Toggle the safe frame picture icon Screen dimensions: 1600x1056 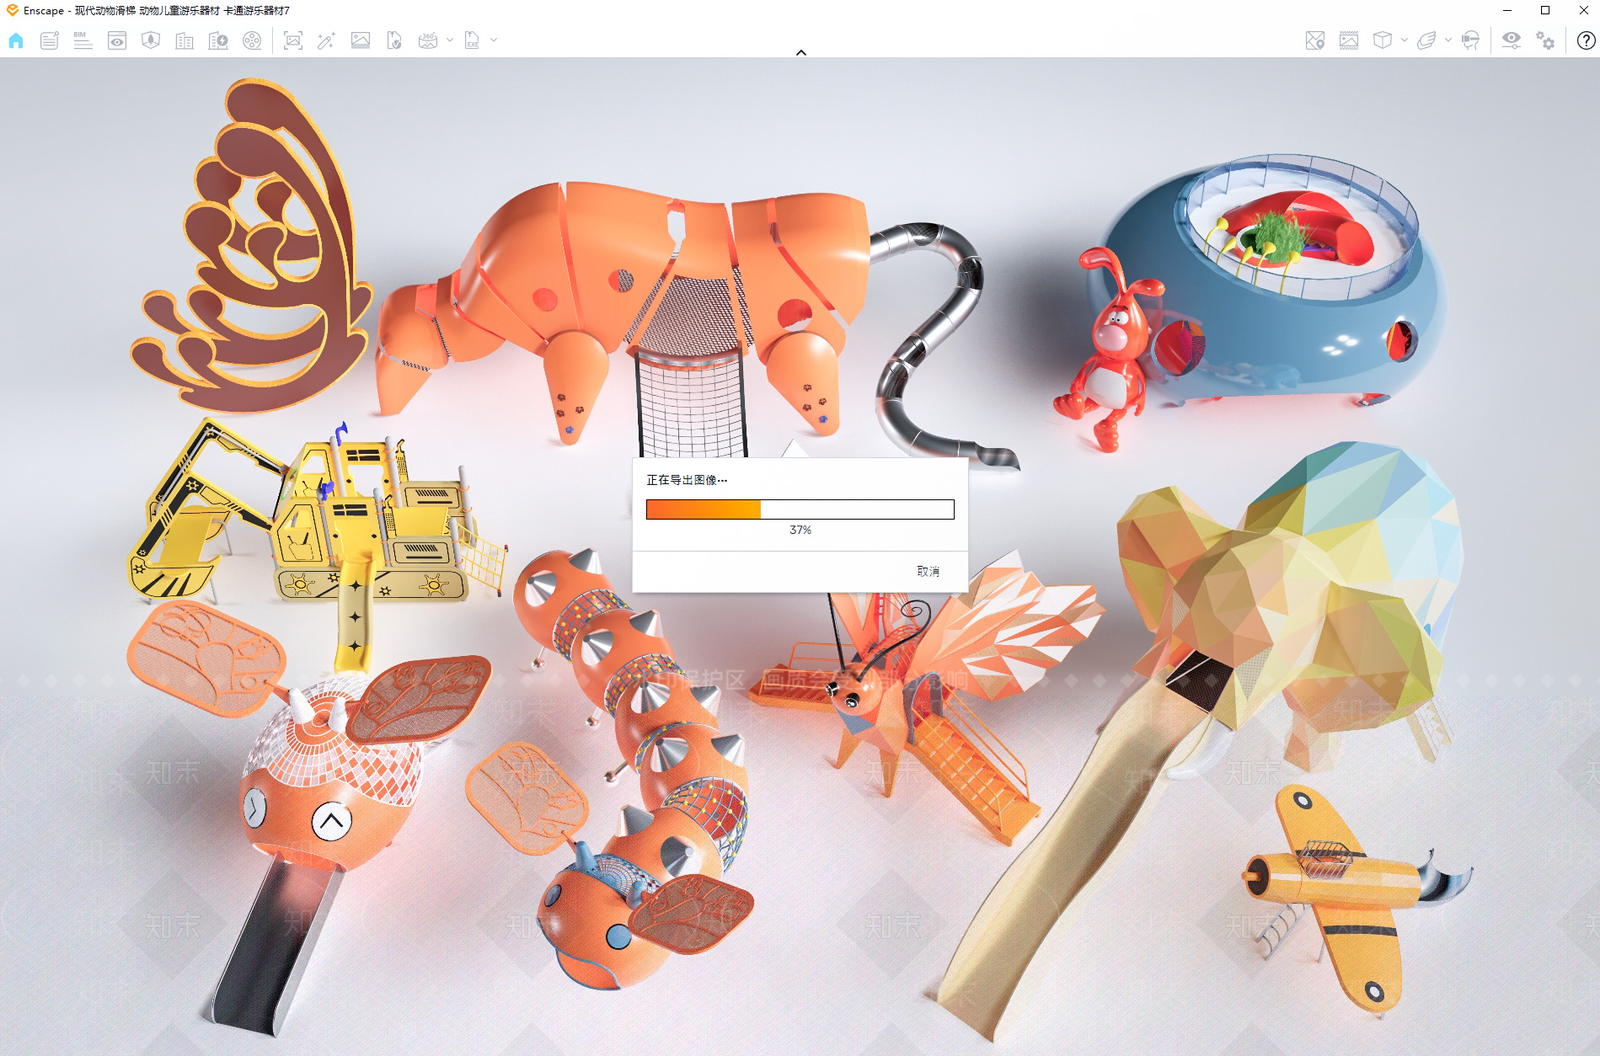click(1349, 41)
